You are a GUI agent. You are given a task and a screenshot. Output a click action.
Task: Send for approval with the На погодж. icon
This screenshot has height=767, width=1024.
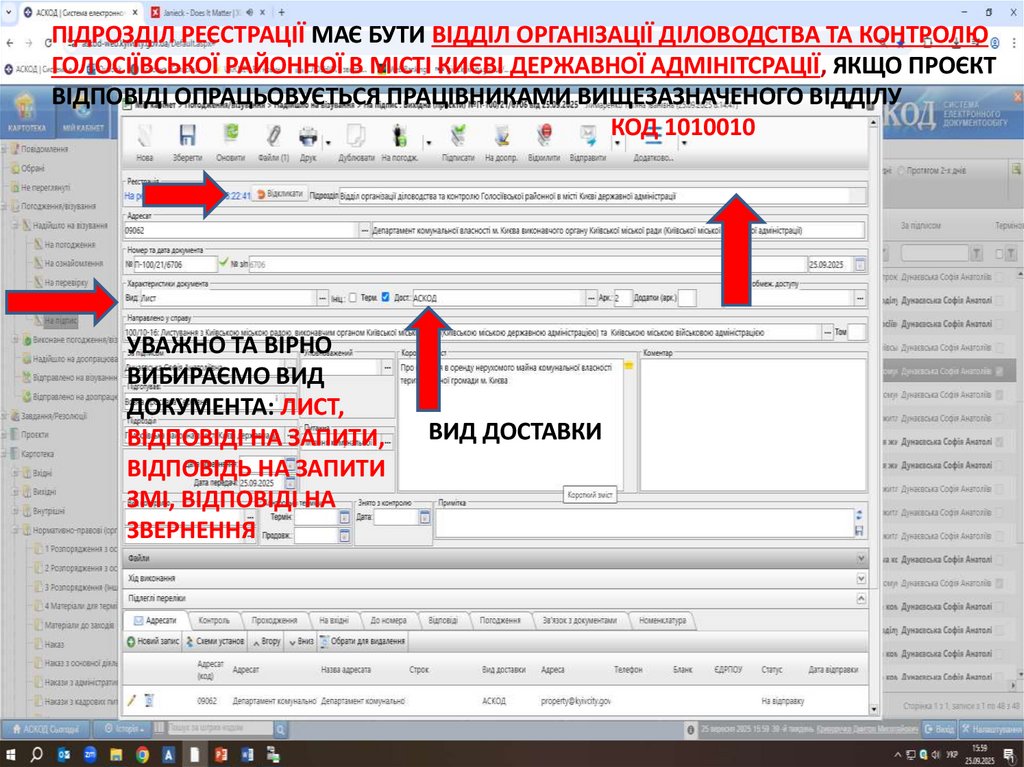click(400, 136)
